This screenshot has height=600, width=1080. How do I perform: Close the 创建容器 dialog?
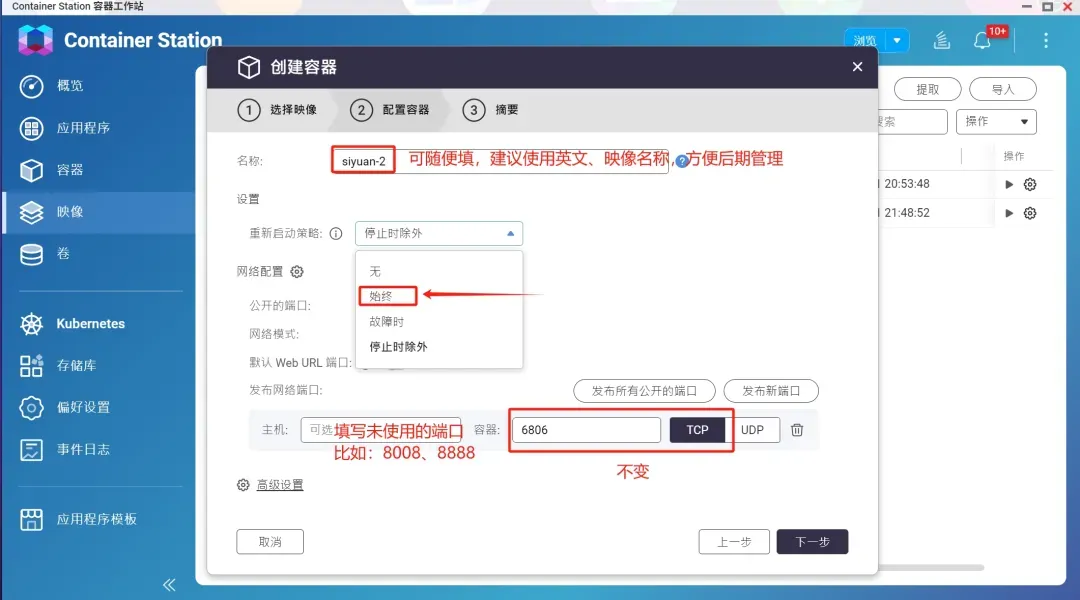pos(857,67)
